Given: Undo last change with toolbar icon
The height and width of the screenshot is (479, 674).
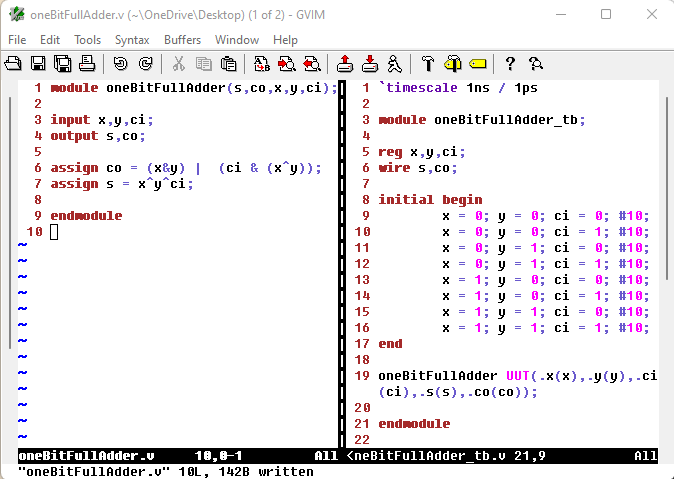Looking at the screenshot, I should [x=120, y=64].
